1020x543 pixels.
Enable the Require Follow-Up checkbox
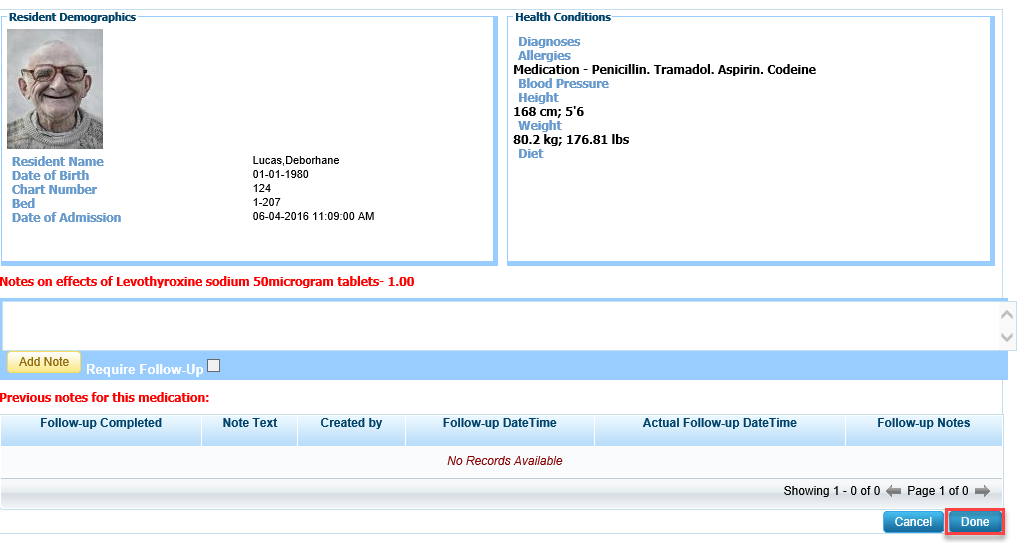pos(213,366)
